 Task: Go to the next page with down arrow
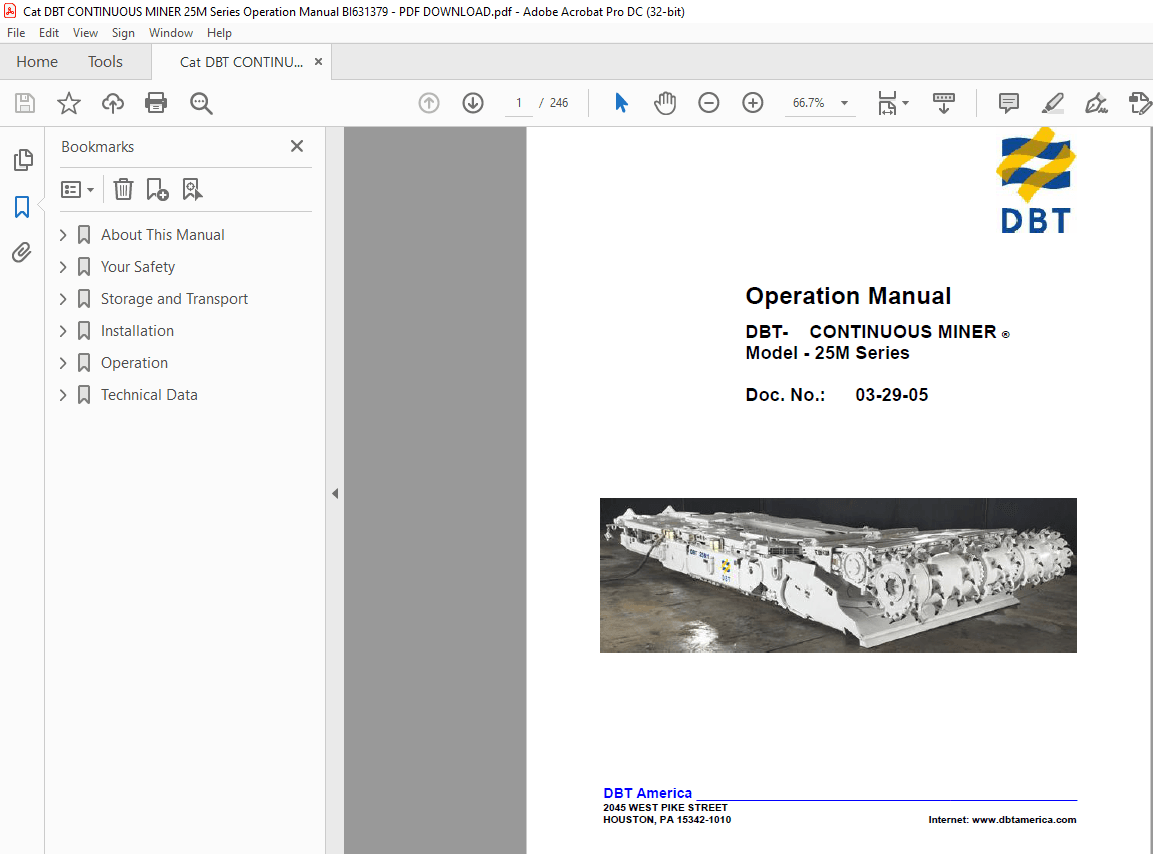[472, 103]
